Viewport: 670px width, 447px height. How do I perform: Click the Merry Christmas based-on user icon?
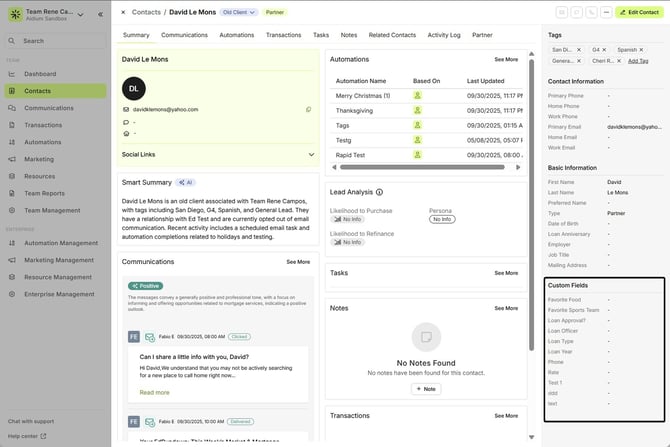(417, 96)
